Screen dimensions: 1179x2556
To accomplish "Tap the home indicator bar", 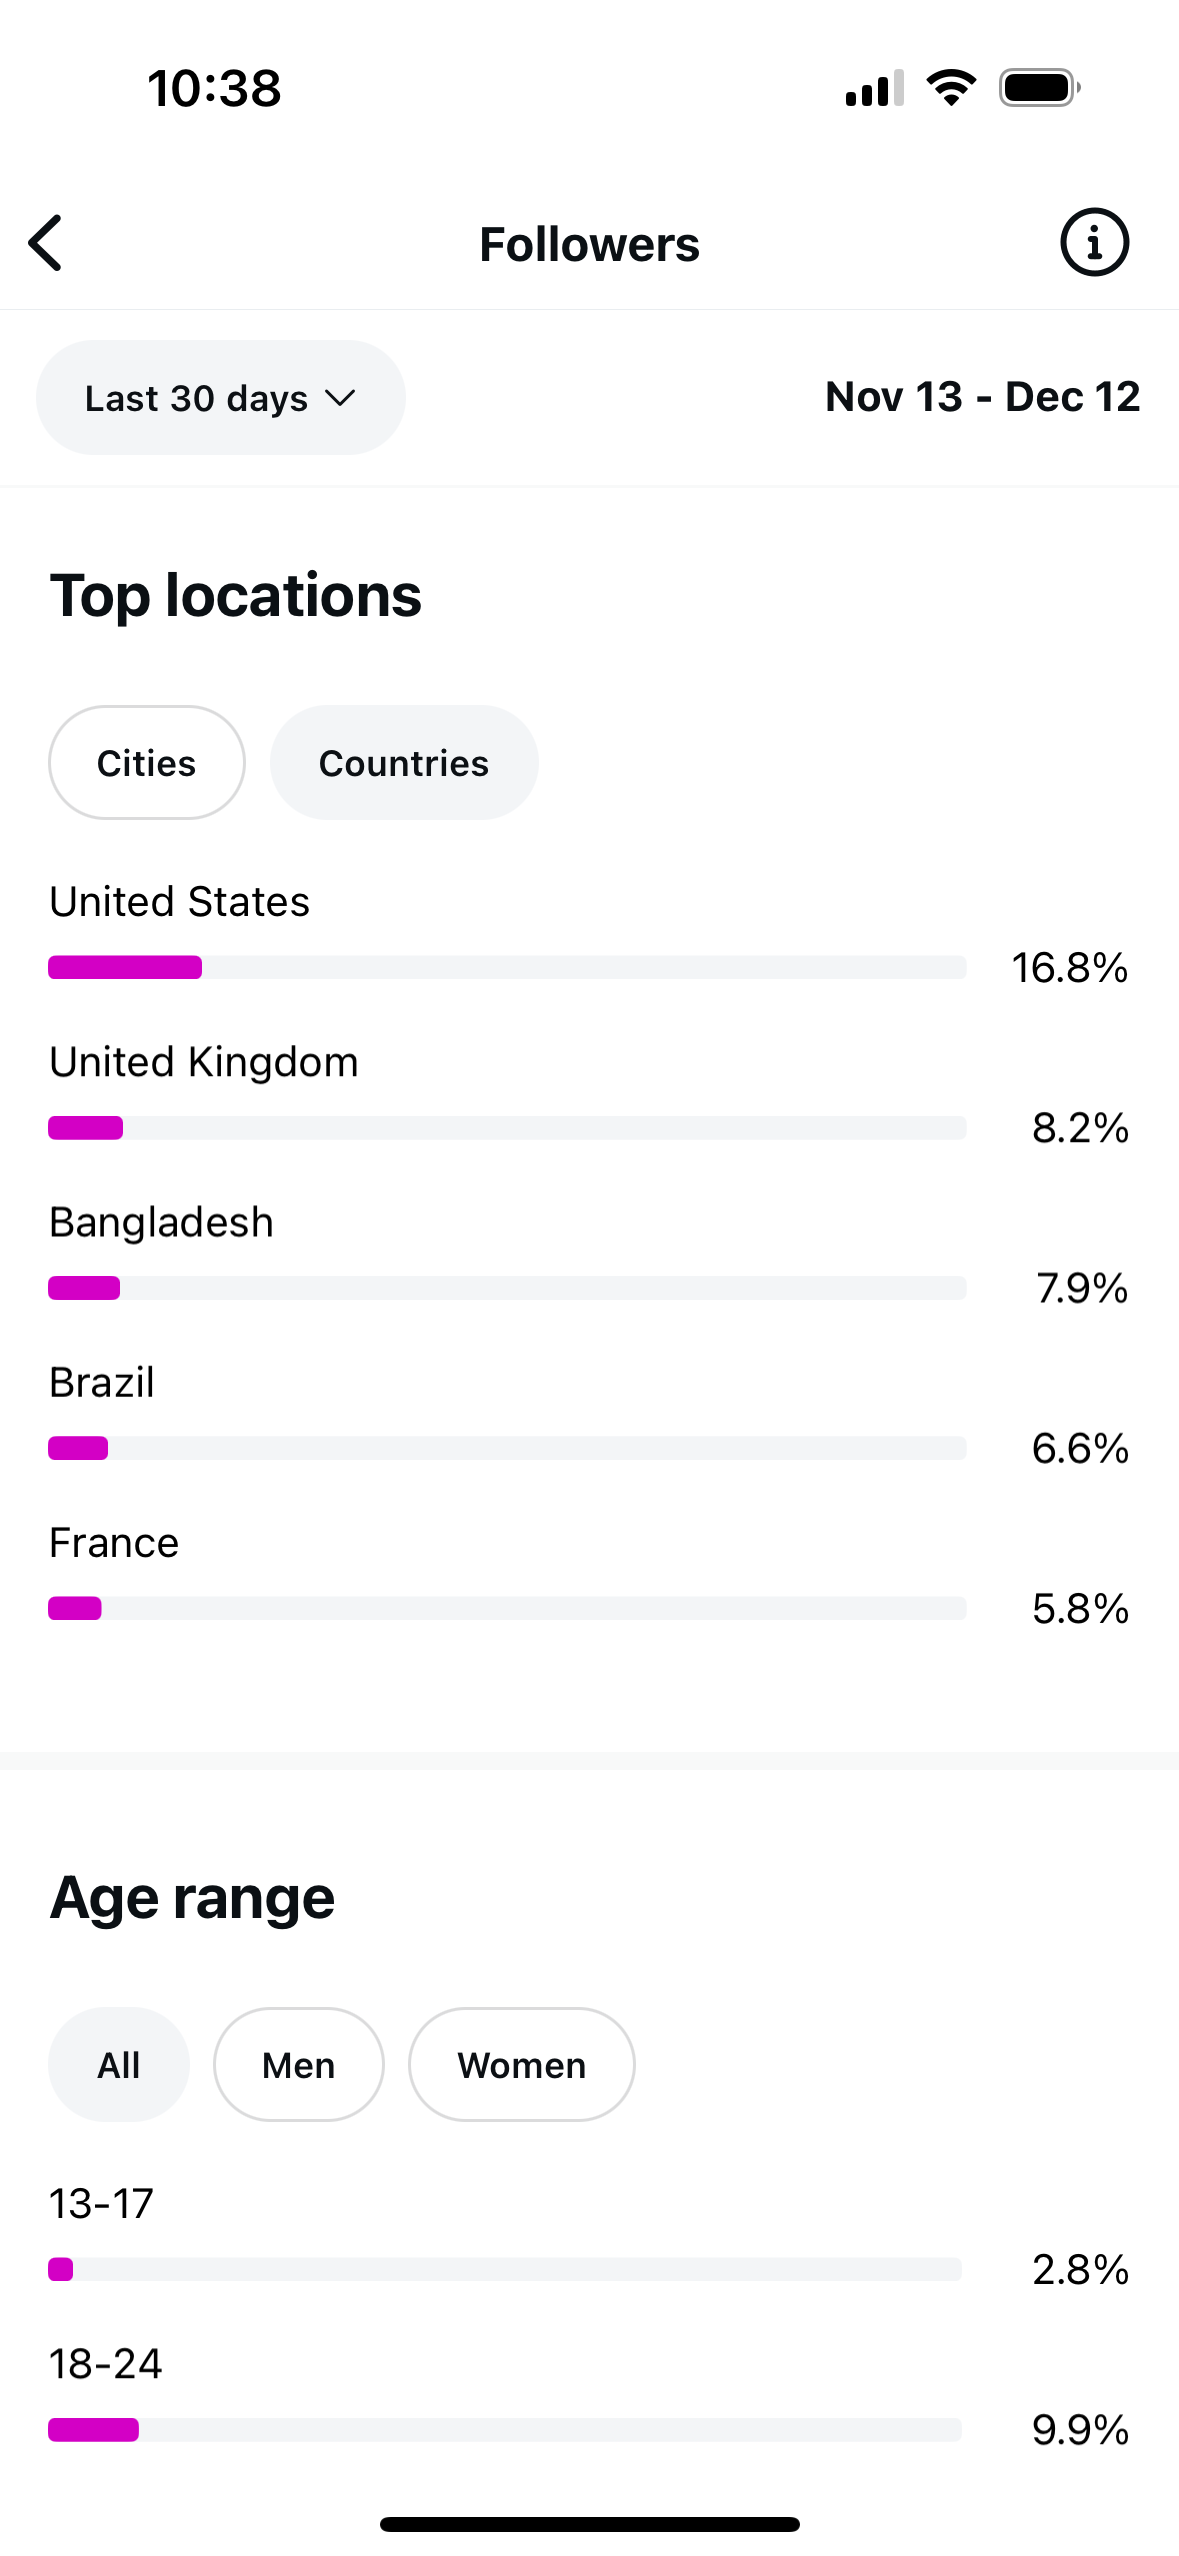I will [590, 2524].
